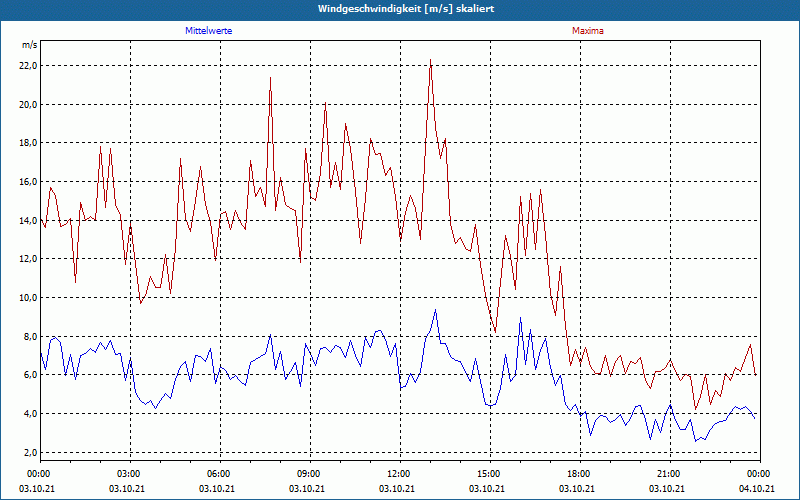Click the 10,0 y-axis value
The image size is (800, 500).
(29, 297)
